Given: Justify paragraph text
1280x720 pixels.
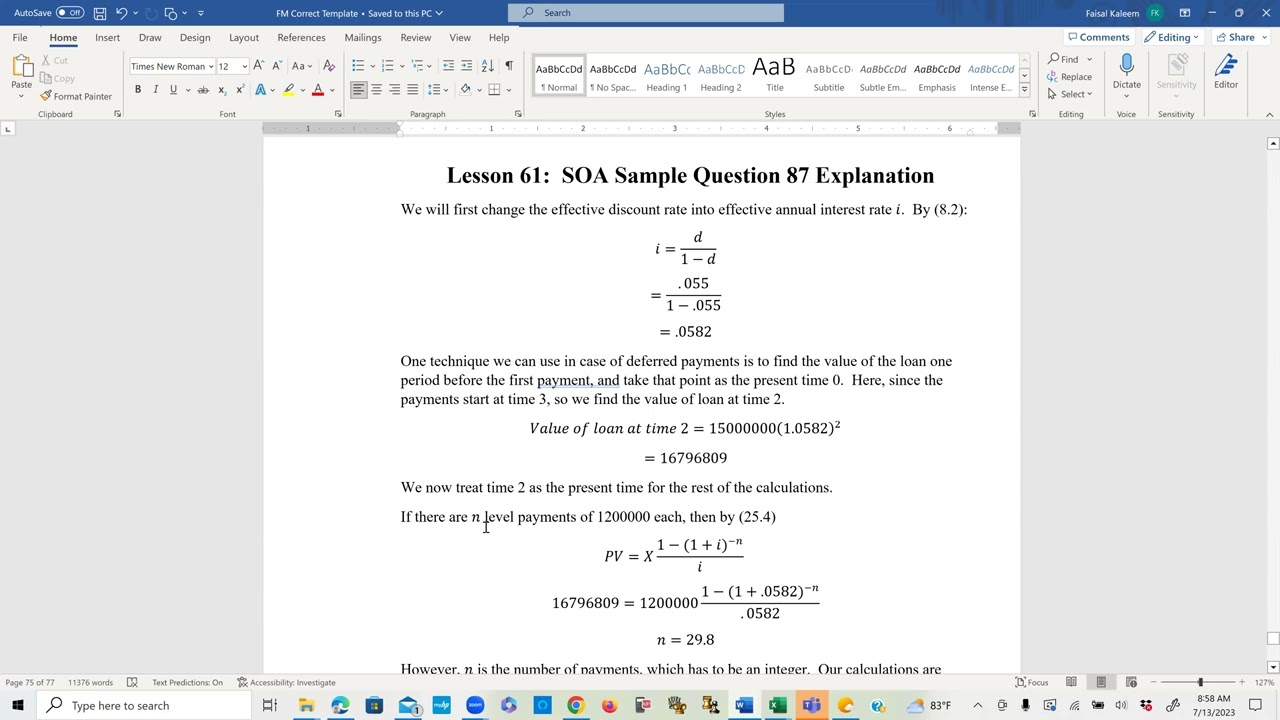Looking at the screenshot, I should [412, 90].
